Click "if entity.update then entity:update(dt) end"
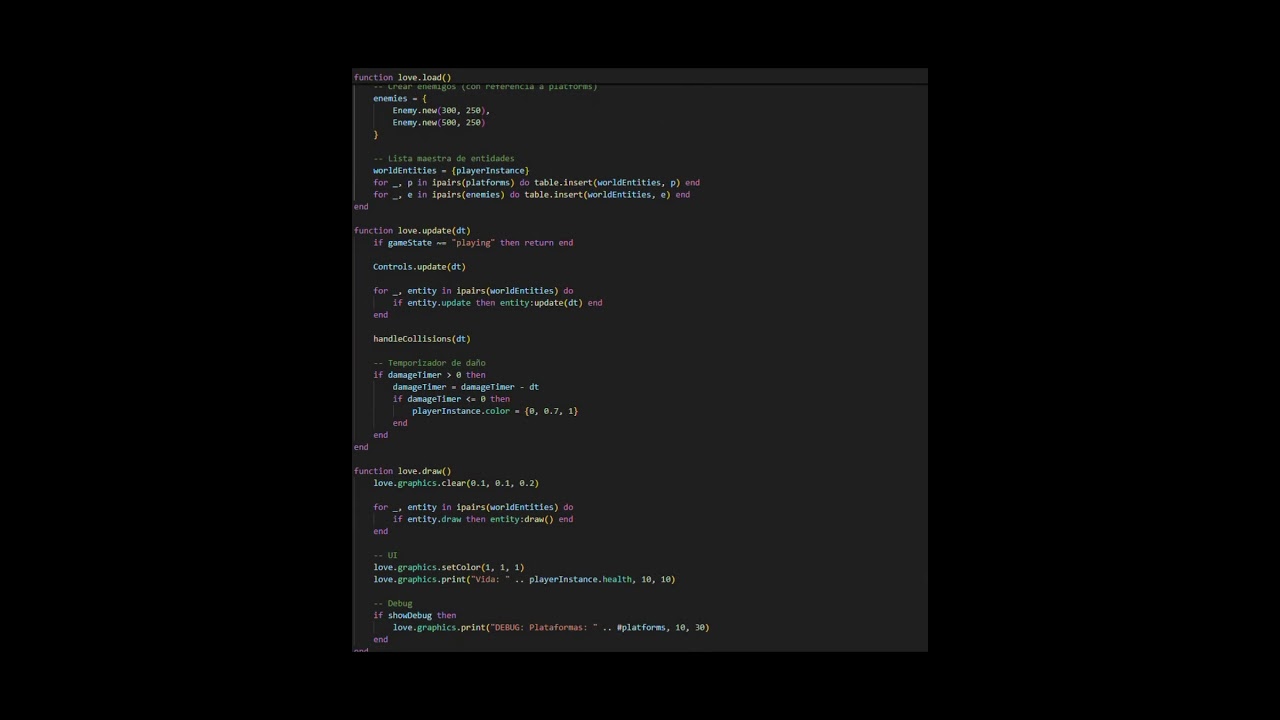Viewport: 1280px width, 720px height. [497, 303]
